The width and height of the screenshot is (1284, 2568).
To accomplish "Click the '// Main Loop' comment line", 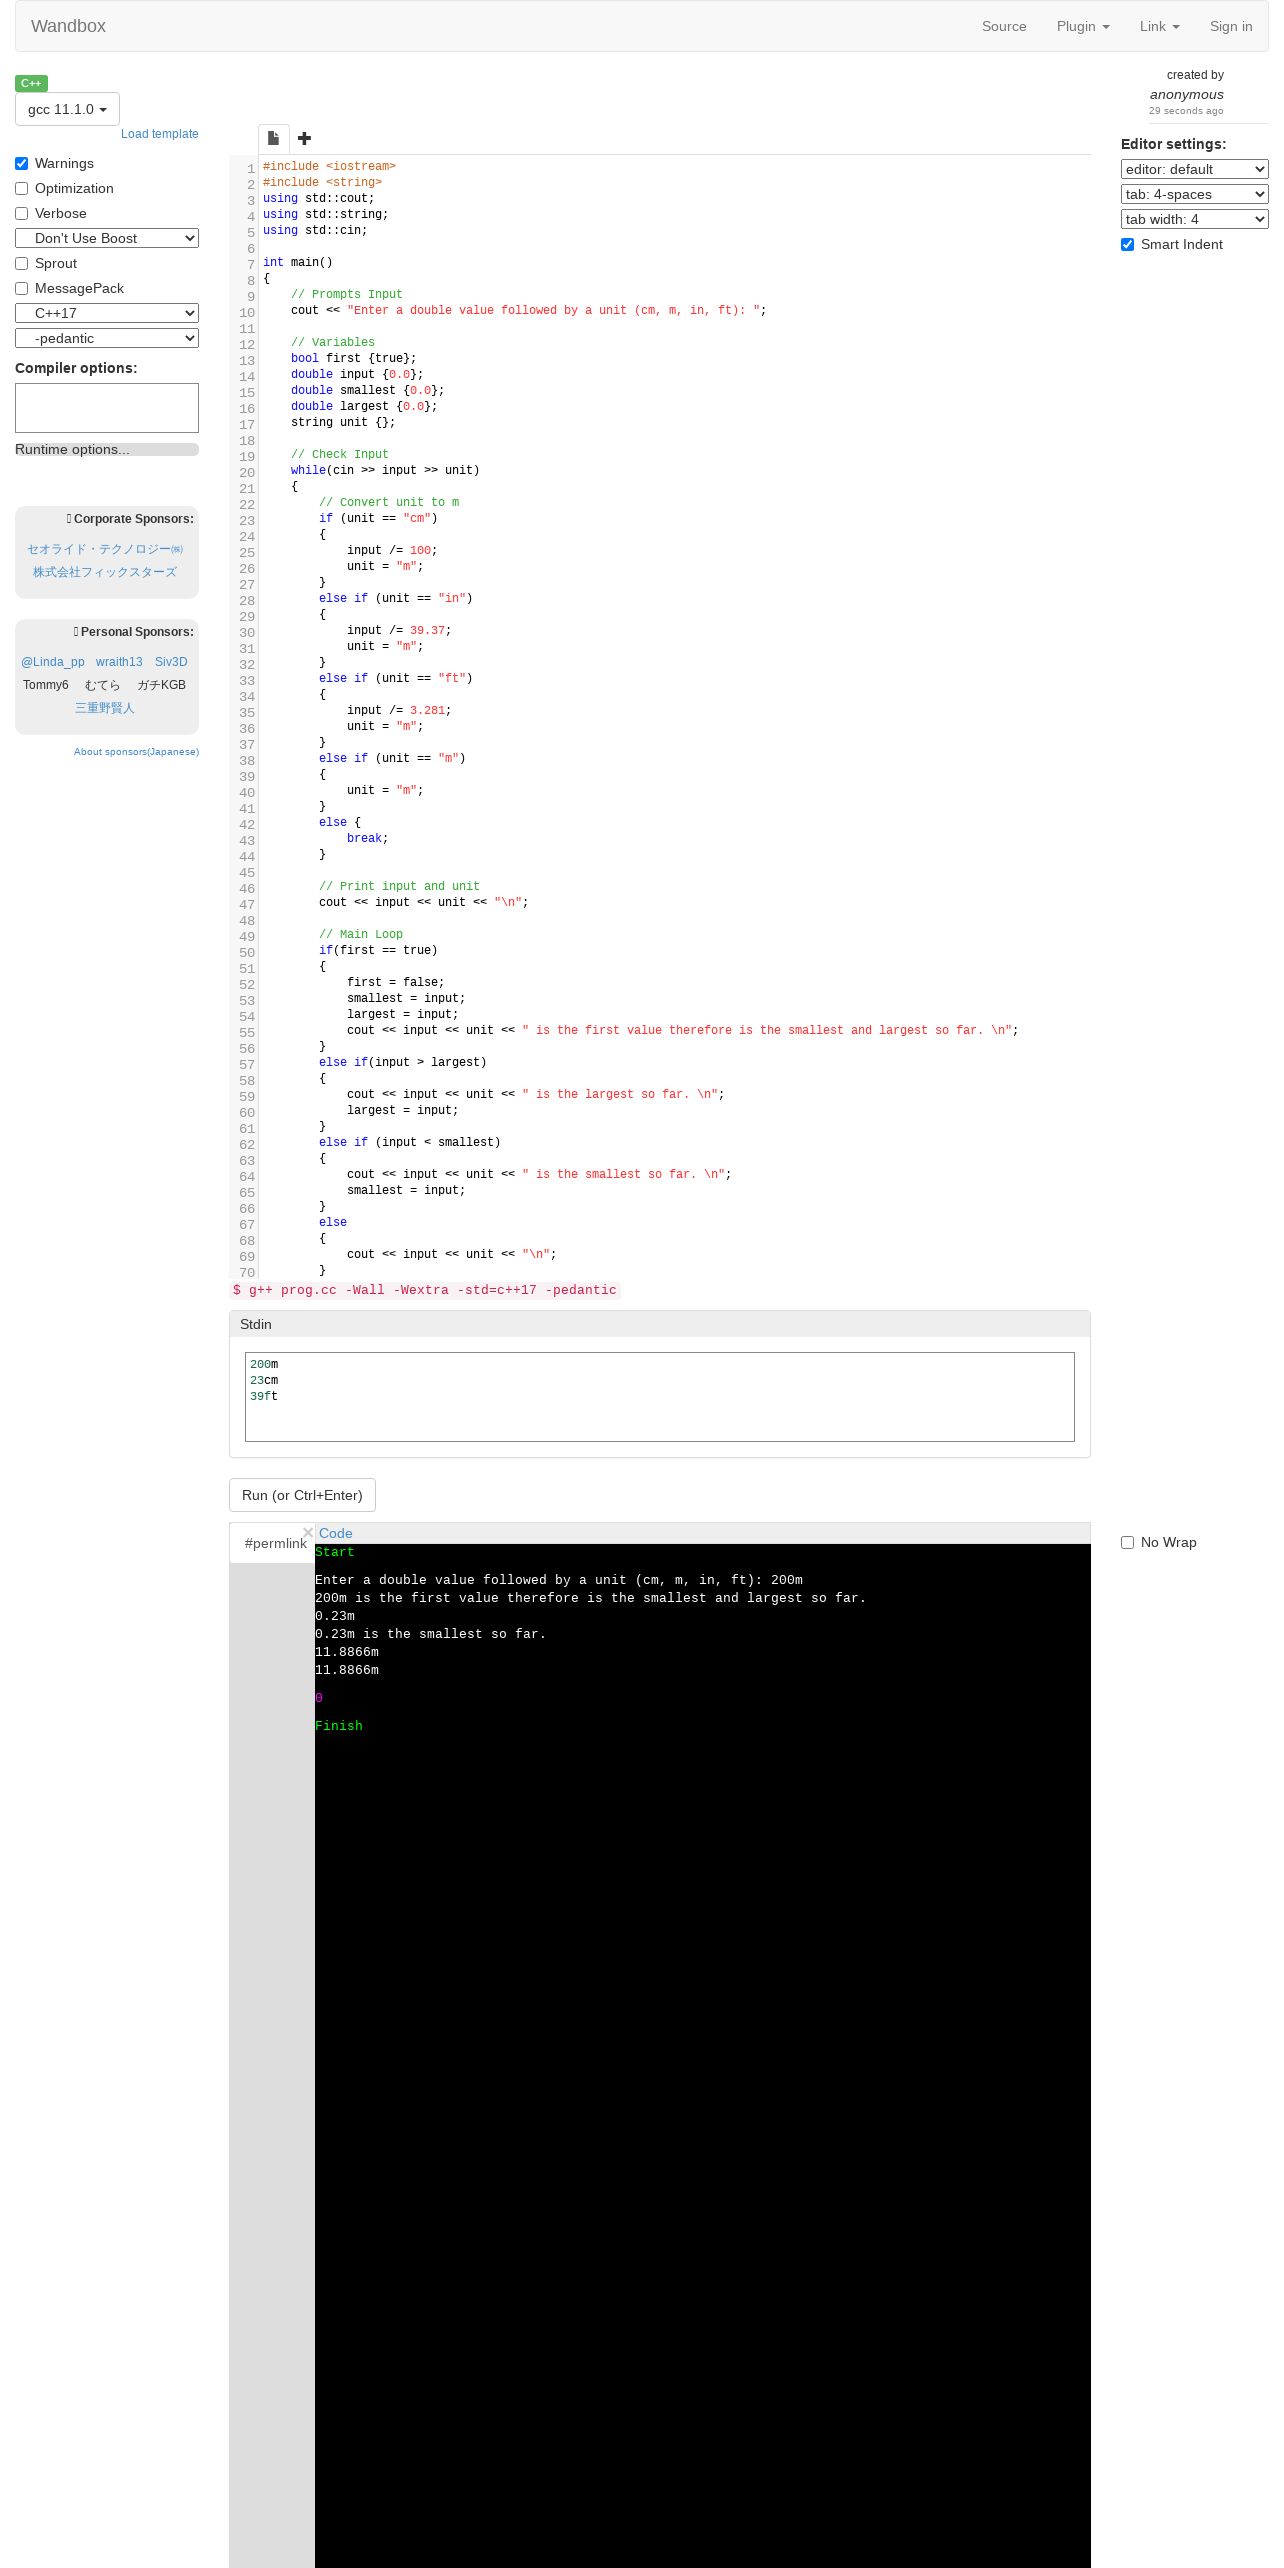I will [361, 934].
